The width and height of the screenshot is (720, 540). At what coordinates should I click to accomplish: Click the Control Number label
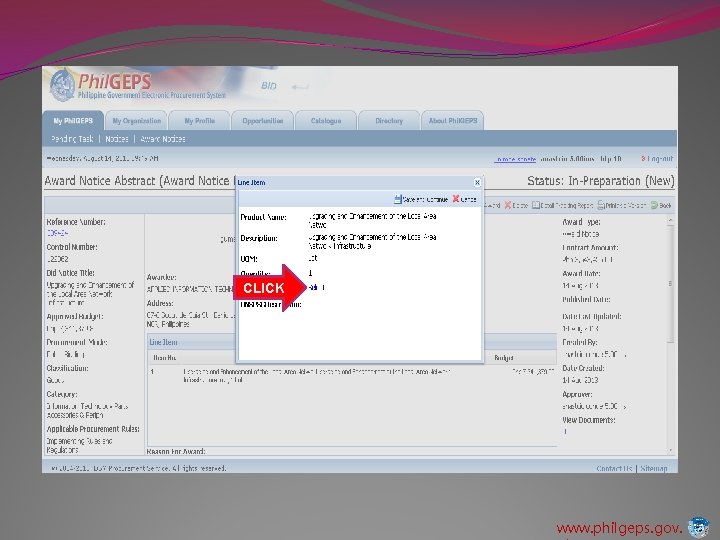pos(72,247)
